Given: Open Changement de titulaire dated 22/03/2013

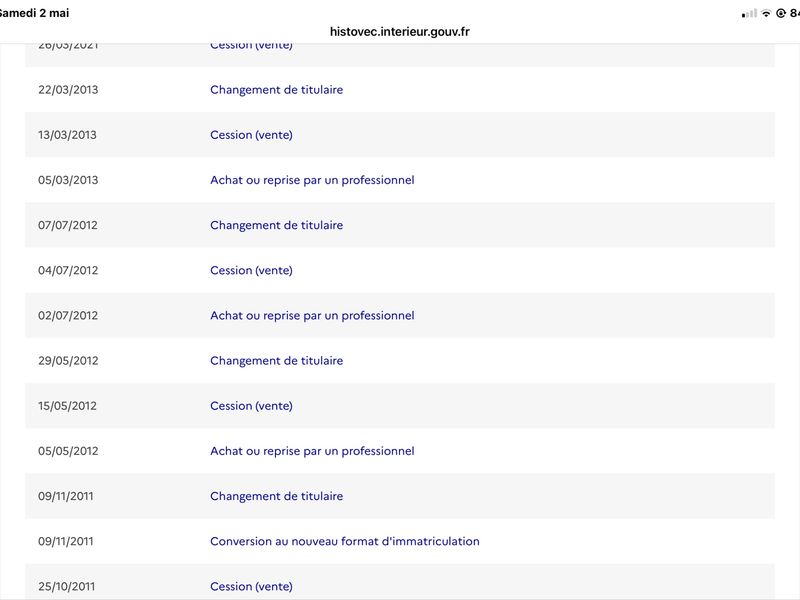Looking at the screenshot, I should (x=277, y=90).
